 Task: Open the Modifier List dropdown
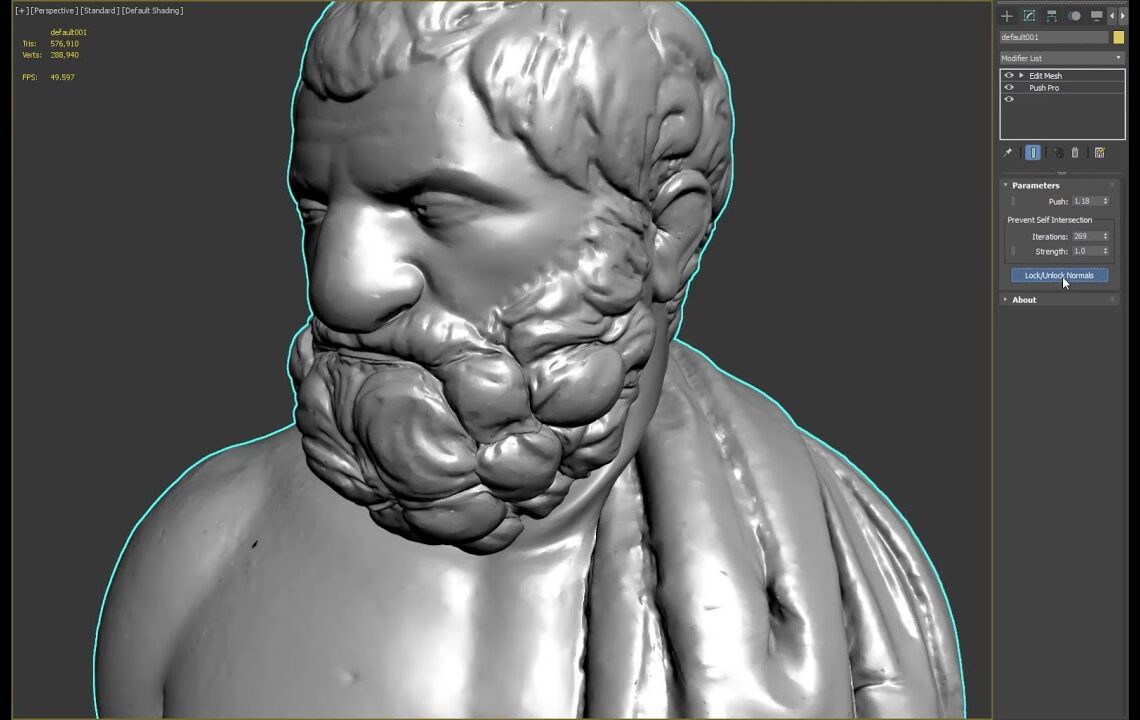click(x=1062, y=57)
